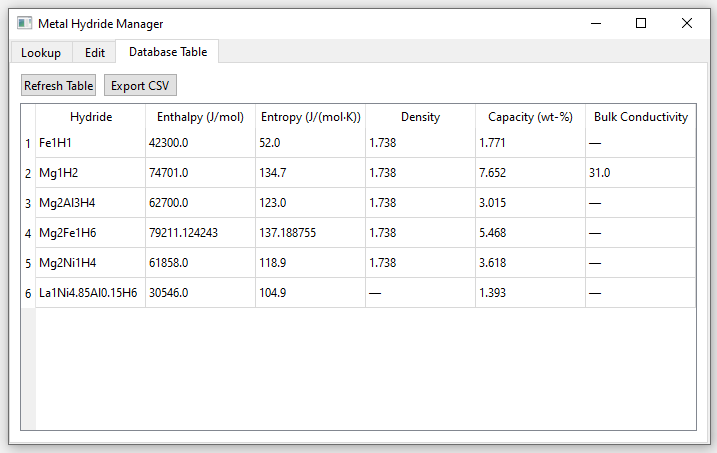Maximize the Metal Hydride Manager window
Screen dimensions: 717x453
click(641, 23)
